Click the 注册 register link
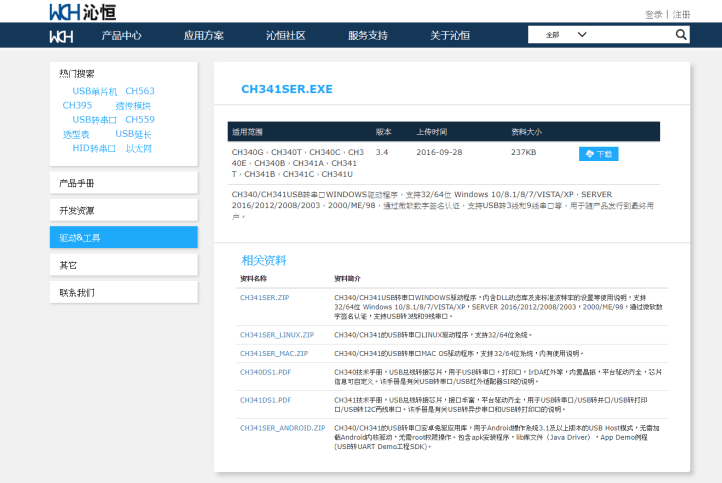This screenshot has width=722, height=483. pos(681,14)
